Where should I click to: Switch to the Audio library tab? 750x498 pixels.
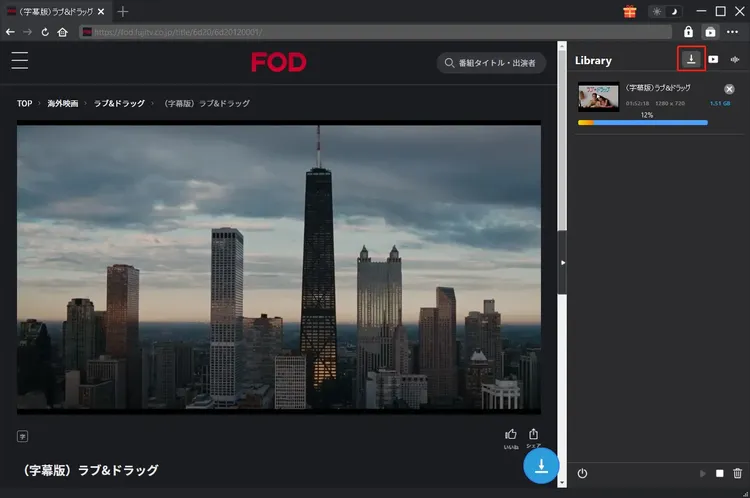736,59
